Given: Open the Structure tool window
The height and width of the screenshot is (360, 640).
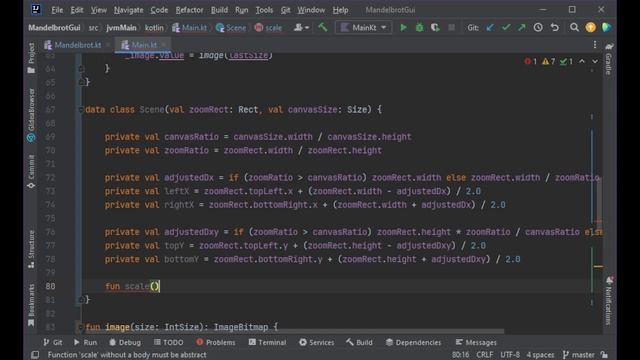Looking at the screenshot, I should point(31,249).
